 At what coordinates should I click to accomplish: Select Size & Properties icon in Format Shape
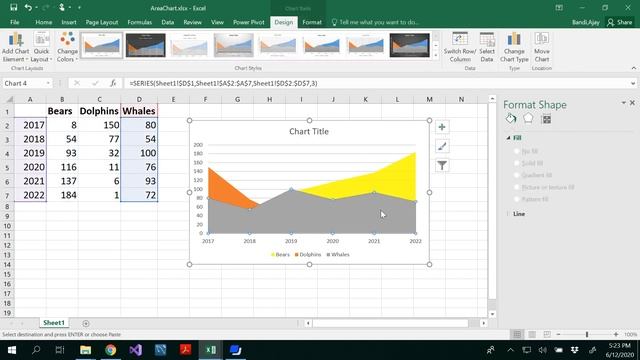(546, 119)
